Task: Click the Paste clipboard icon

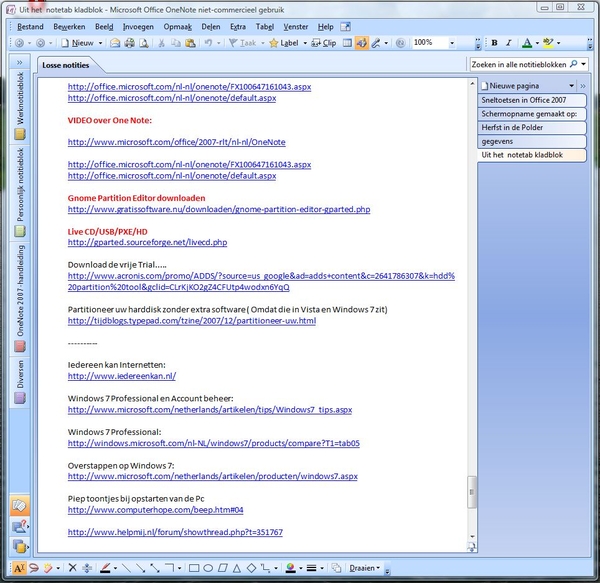Action: [190, 43]
